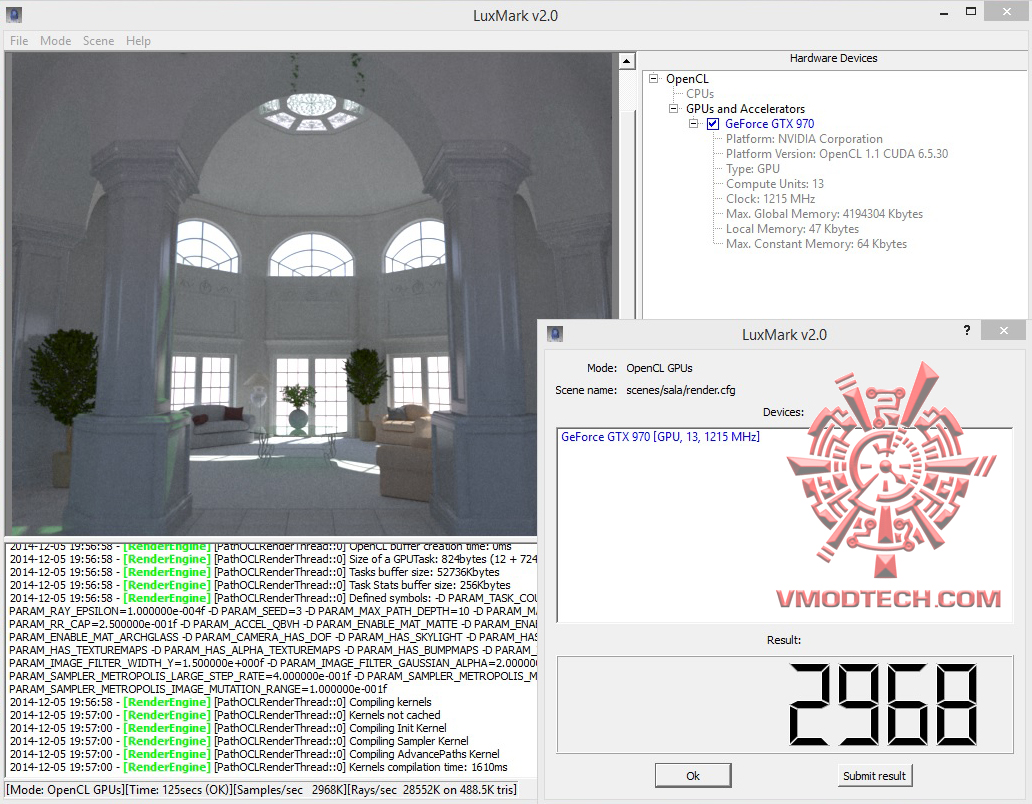Collapse the OpenCL tree node
This screenshot has width=1032, height=804.
[654, 78]
